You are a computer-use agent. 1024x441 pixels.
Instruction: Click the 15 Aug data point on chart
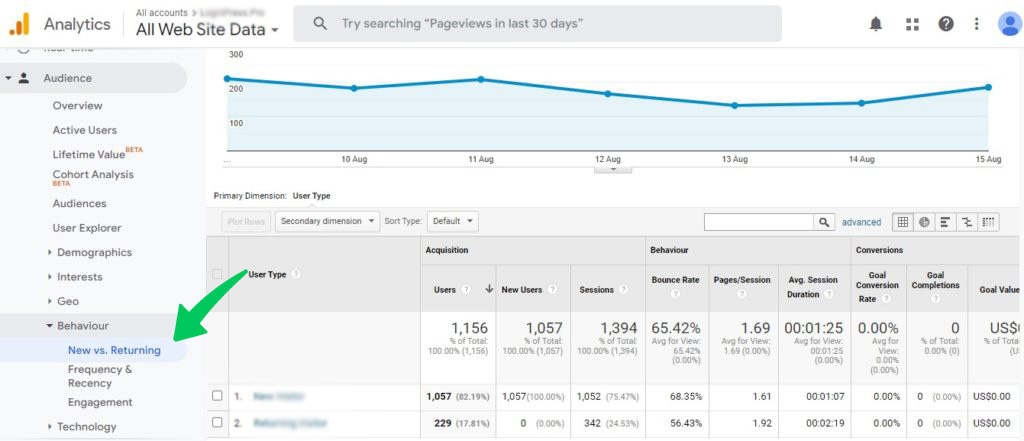tap(988, 87)
